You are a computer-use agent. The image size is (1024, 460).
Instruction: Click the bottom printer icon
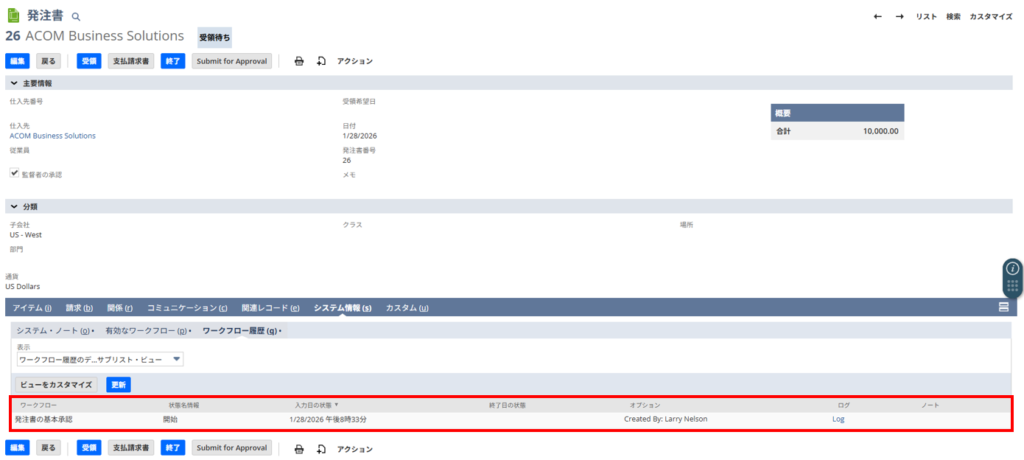(299, 449)
